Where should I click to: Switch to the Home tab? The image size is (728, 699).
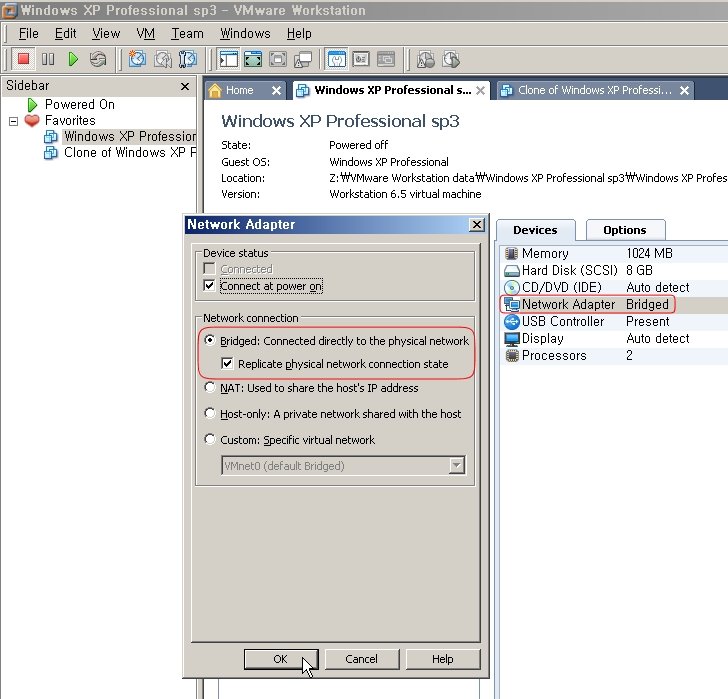(239, 91)
